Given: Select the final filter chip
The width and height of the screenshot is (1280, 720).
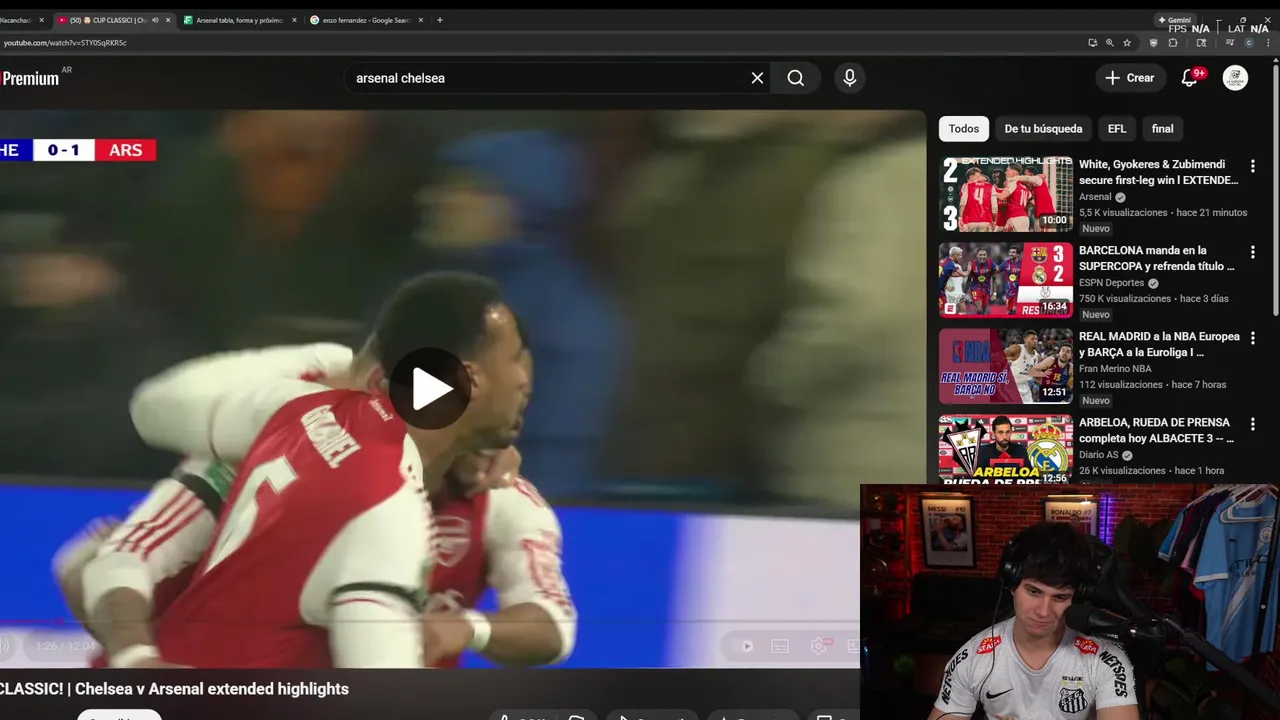Looking at the screenshot, I should (1162, 129).
